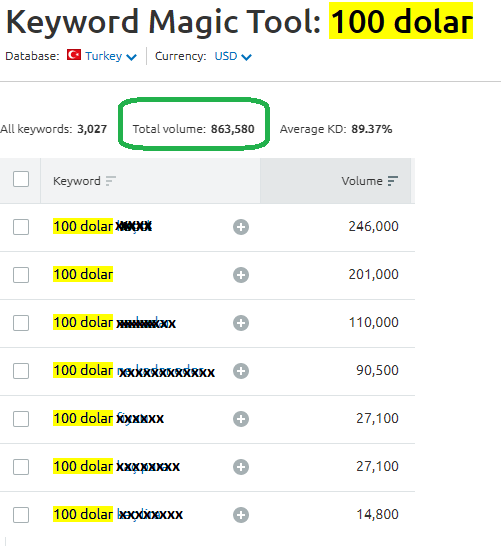Click the Turkey flag icon
Screen dimensions: 501x546
point(74,55)
